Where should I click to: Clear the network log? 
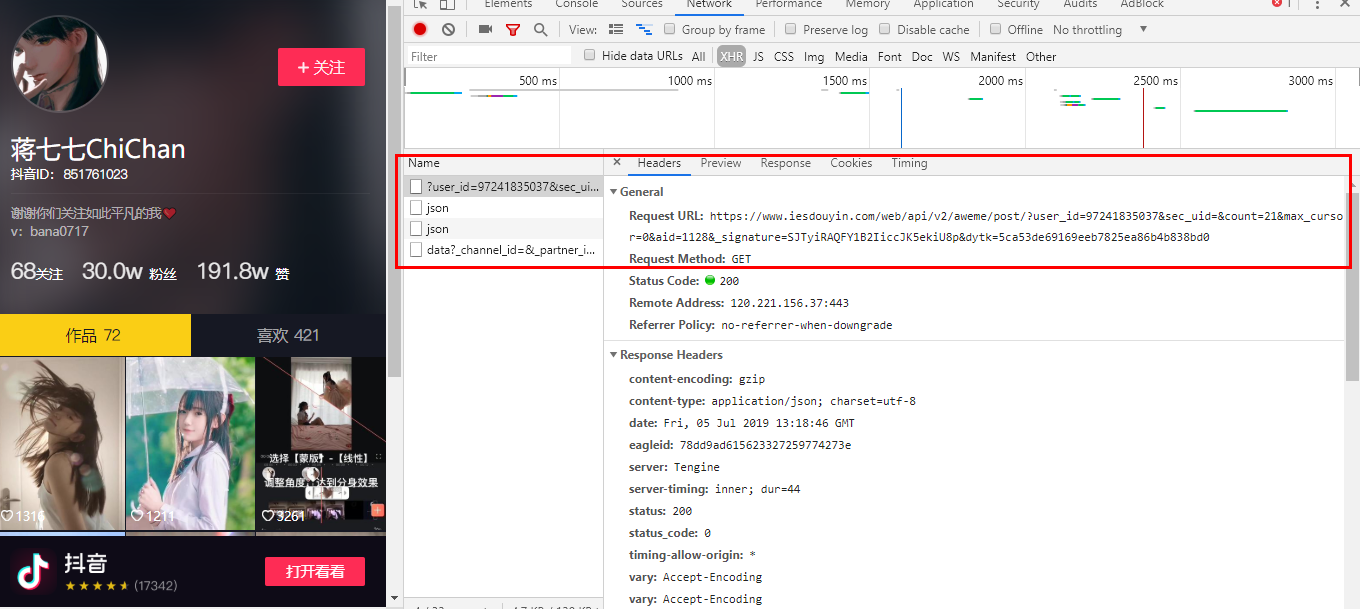[448, 30]
